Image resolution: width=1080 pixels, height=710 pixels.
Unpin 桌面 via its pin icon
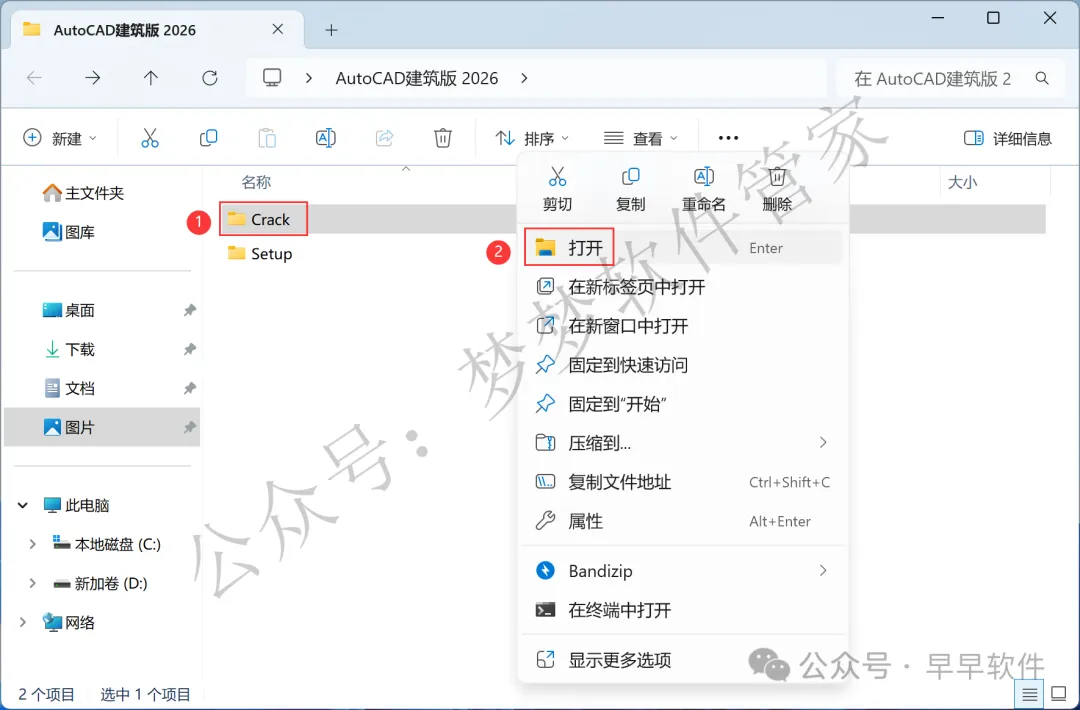click(x=189, y=310)
